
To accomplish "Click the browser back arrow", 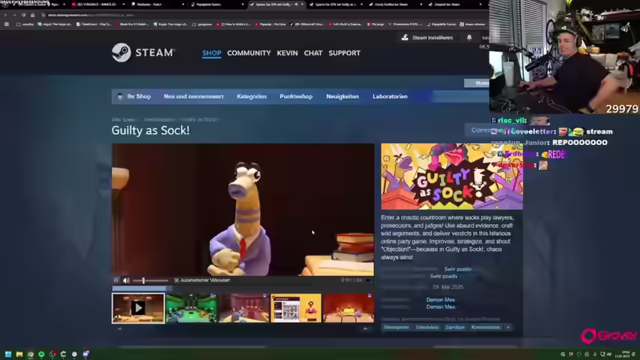I will (x=5, y=15).
